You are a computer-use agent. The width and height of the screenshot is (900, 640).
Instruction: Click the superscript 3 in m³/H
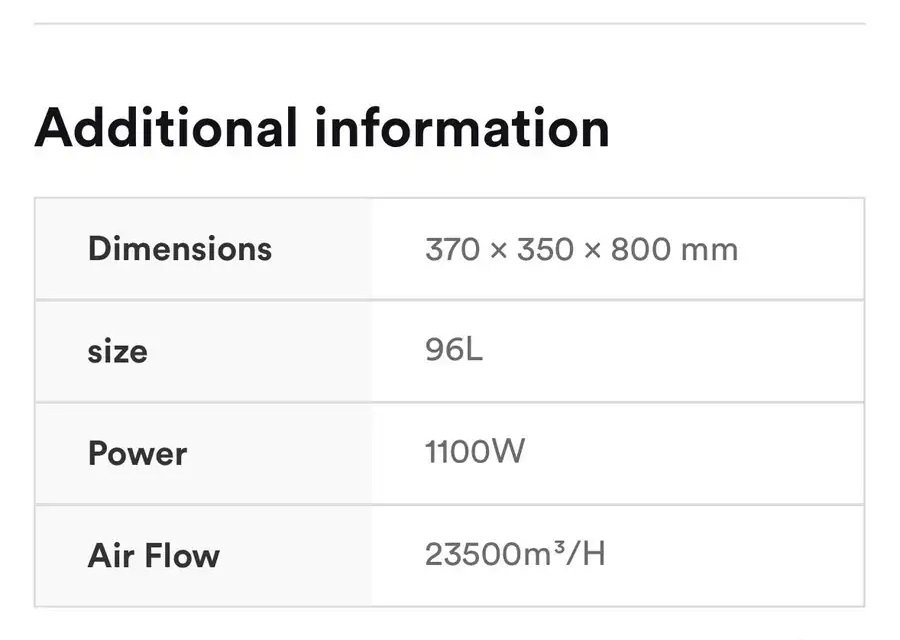coord(562,547)
